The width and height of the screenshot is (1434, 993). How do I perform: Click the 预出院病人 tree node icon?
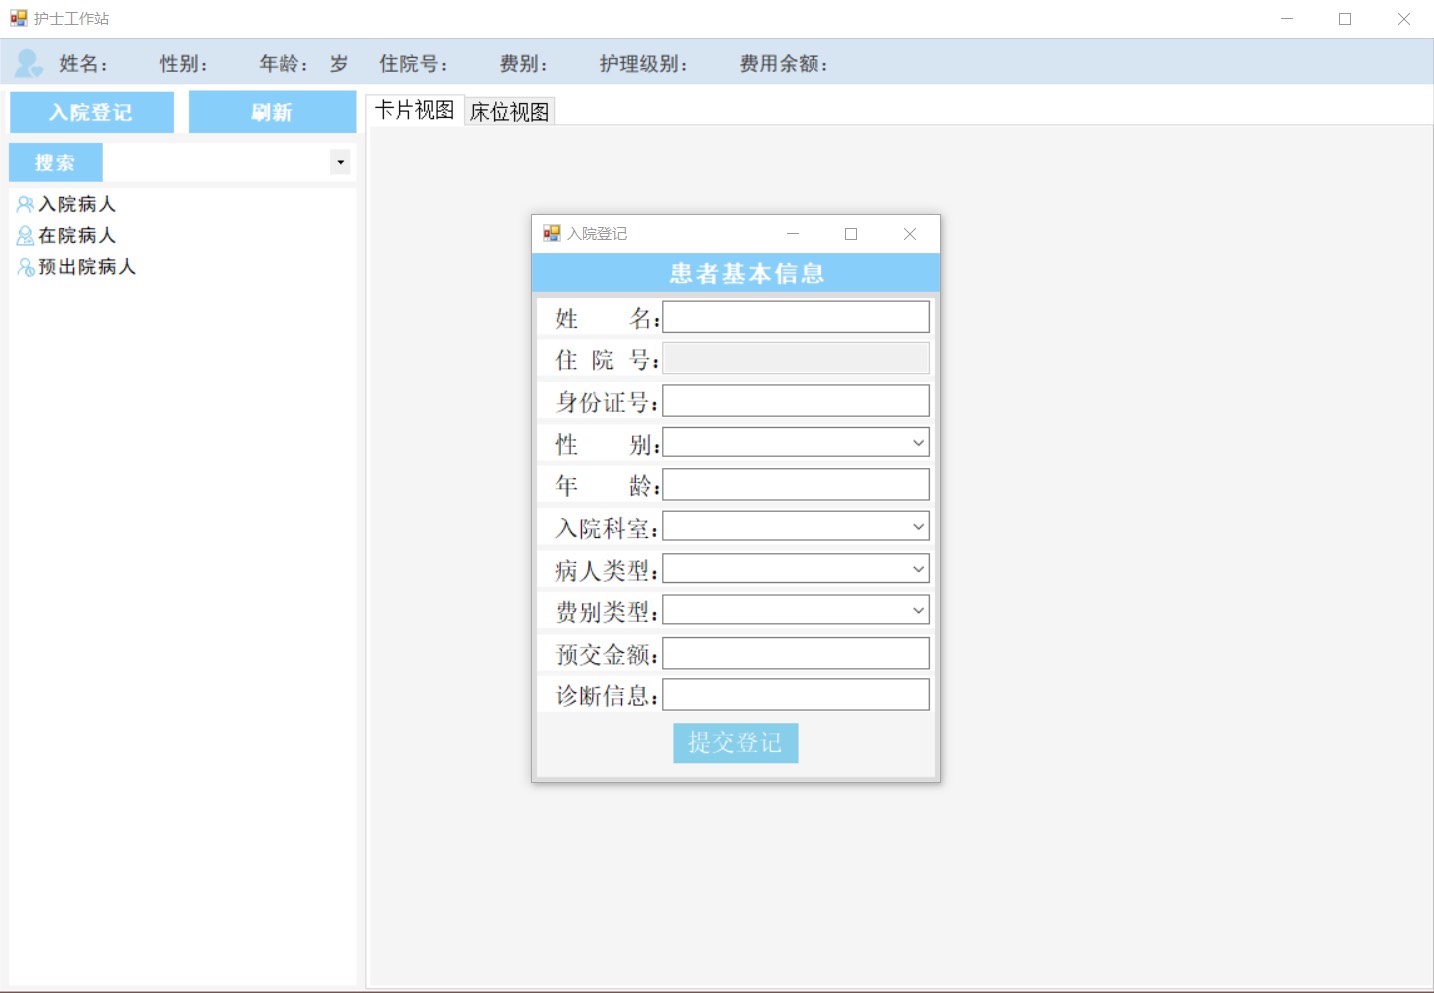point(25,267)
